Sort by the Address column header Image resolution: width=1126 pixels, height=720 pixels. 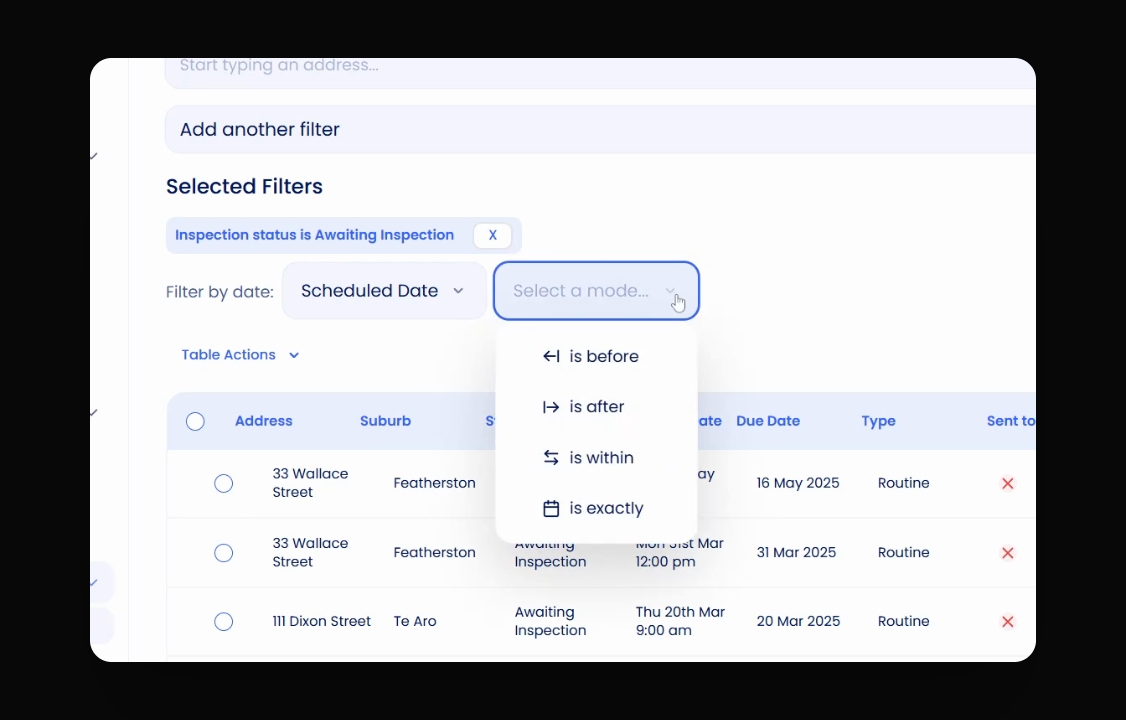tap(264, 421)
